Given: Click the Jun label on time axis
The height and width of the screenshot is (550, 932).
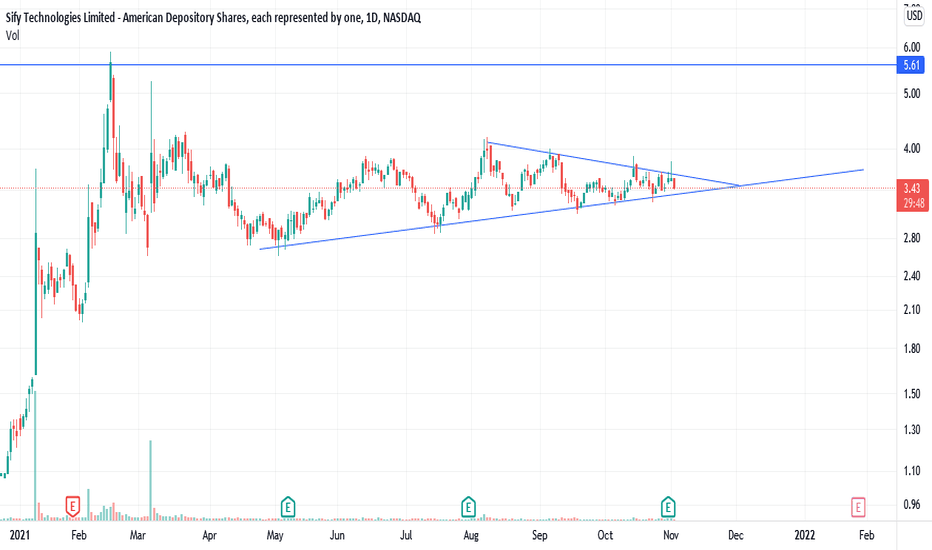Looking at the screenshot, I should pos(337,535).
